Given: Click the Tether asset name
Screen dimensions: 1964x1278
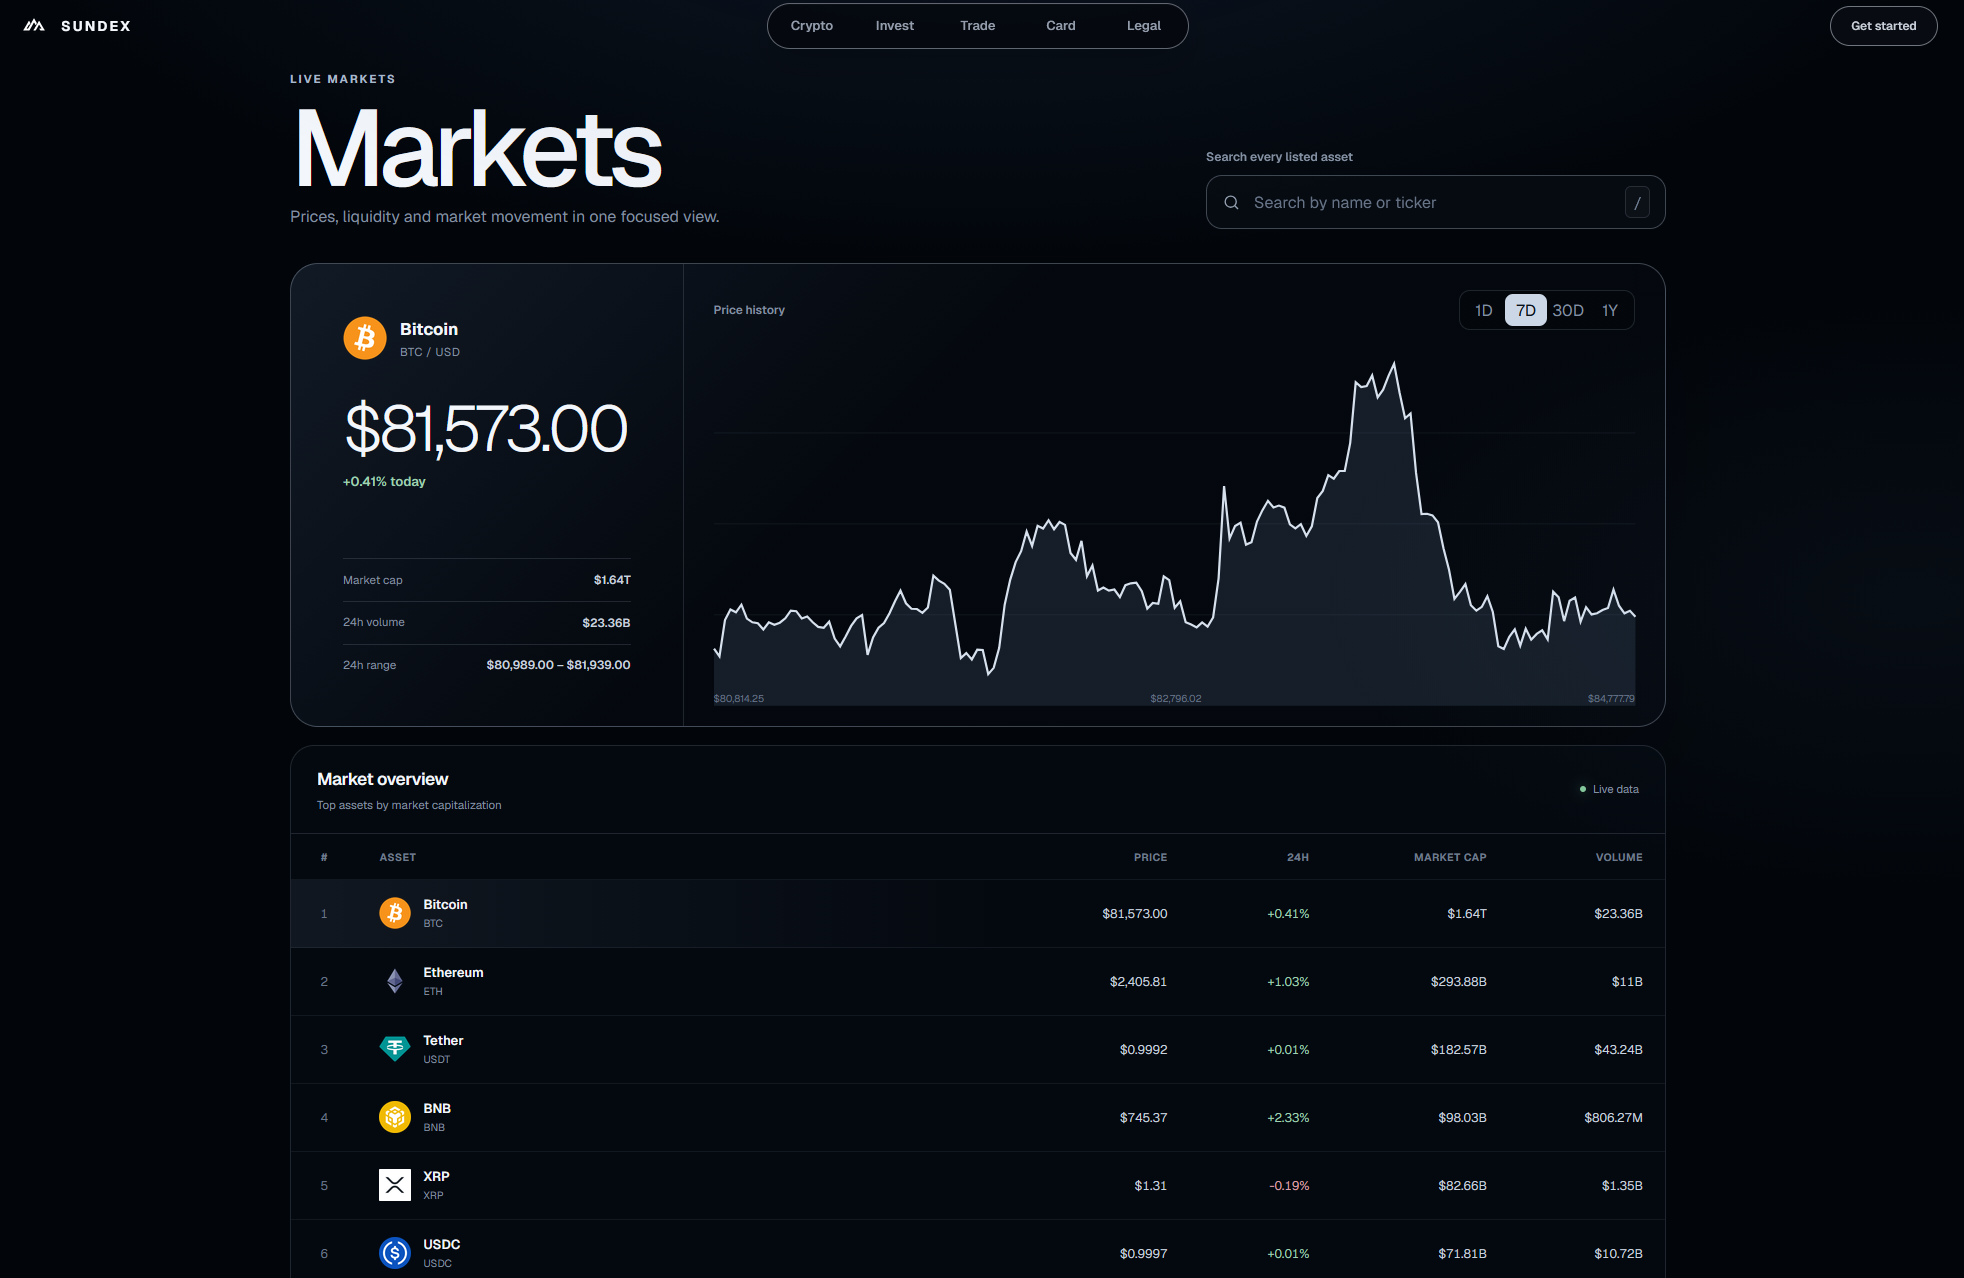Looking at the screenshot, I should tap(443, 1040).
